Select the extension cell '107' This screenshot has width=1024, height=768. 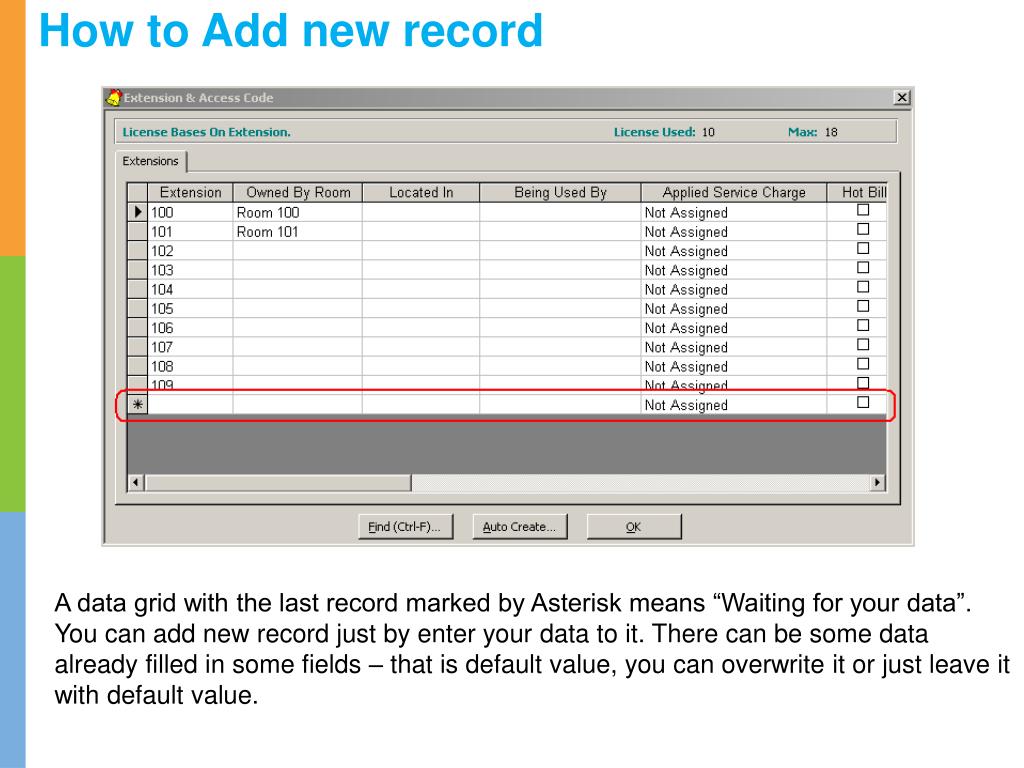click(190, 347)
